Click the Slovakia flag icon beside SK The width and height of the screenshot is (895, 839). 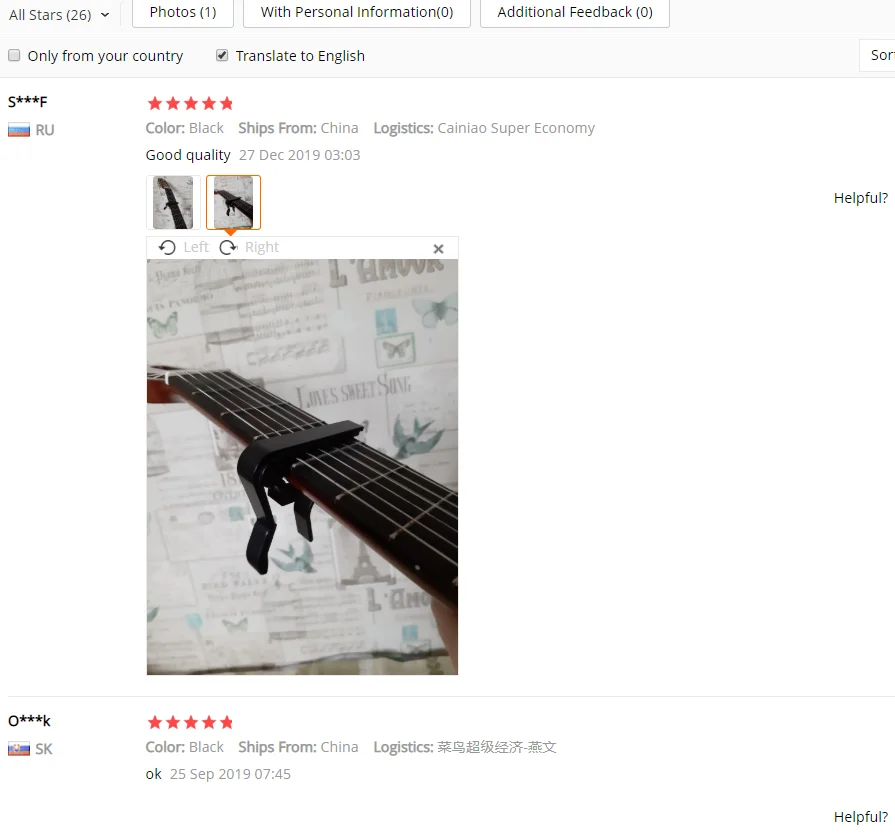[x=19, y=749]
